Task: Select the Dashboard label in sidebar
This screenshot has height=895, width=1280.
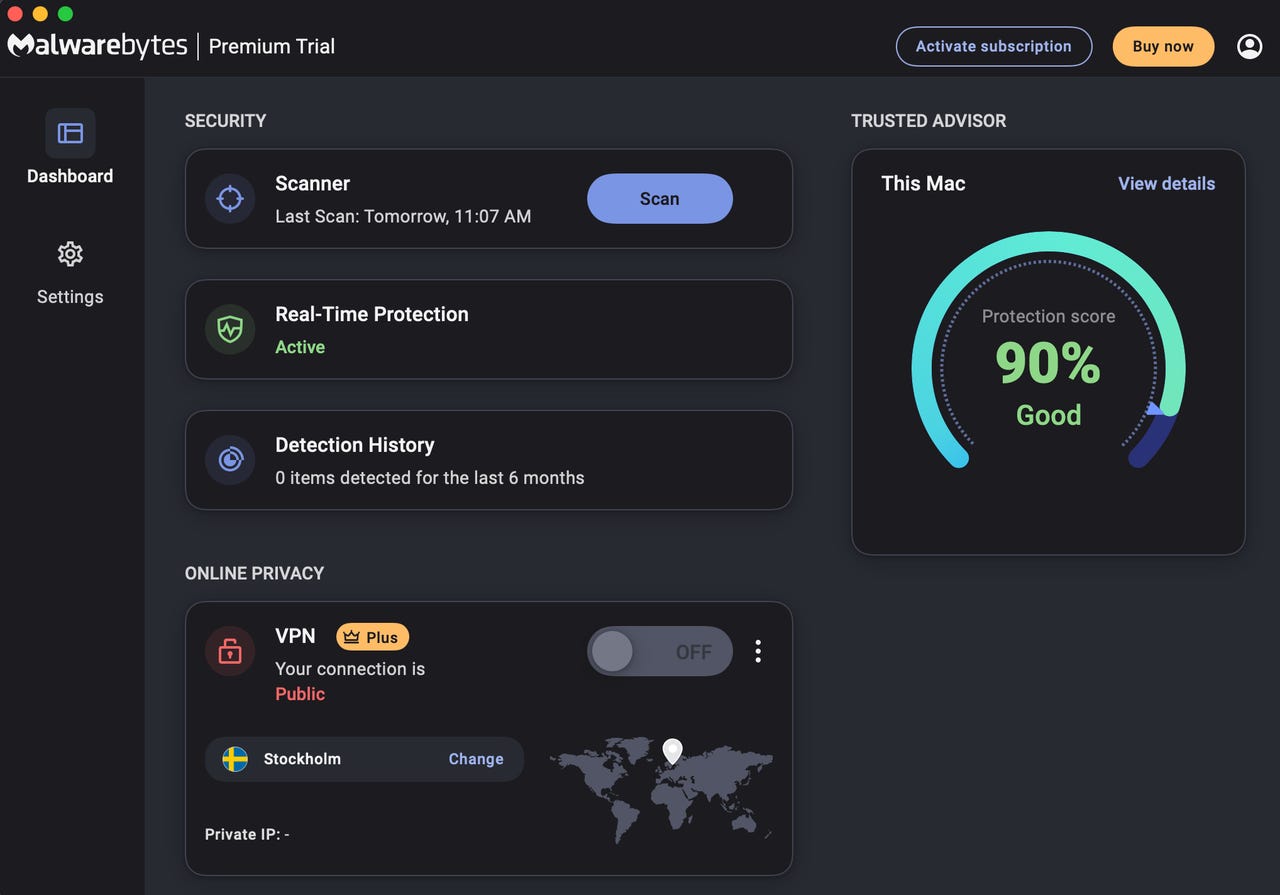Action: tap(70, 176)
